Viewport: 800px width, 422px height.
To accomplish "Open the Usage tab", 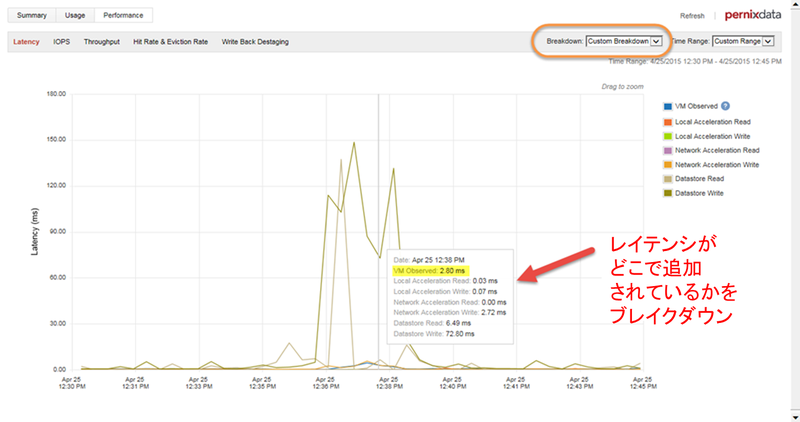I will [x=75, y=15].
